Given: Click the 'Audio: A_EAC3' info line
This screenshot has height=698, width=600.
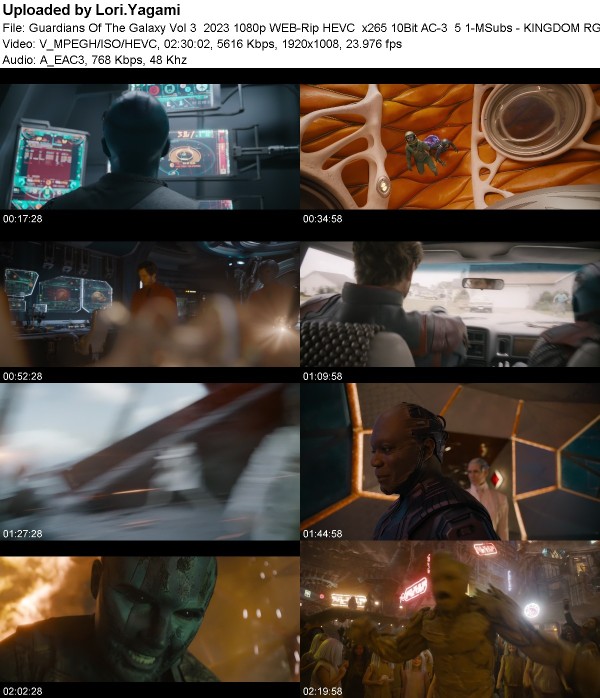Looking at the screenshot, I should 94,60.
